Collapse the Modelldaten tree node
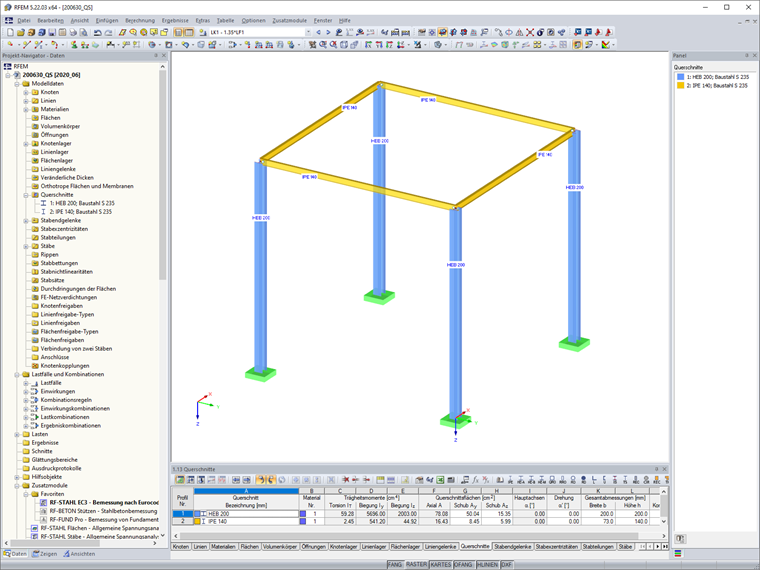Viewport: 760px width, 570px height. 17,84
